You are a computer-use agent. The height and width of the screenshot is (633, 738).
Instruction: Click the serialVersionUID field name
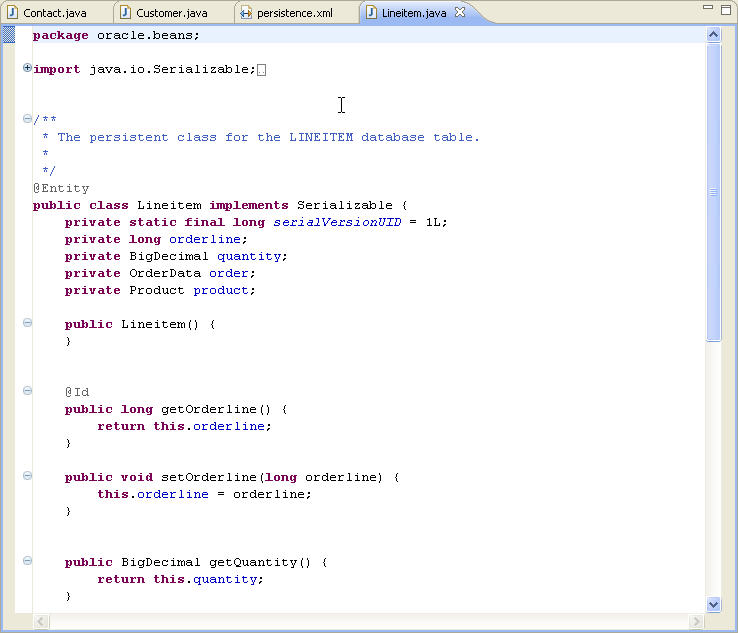click(337, 222)
